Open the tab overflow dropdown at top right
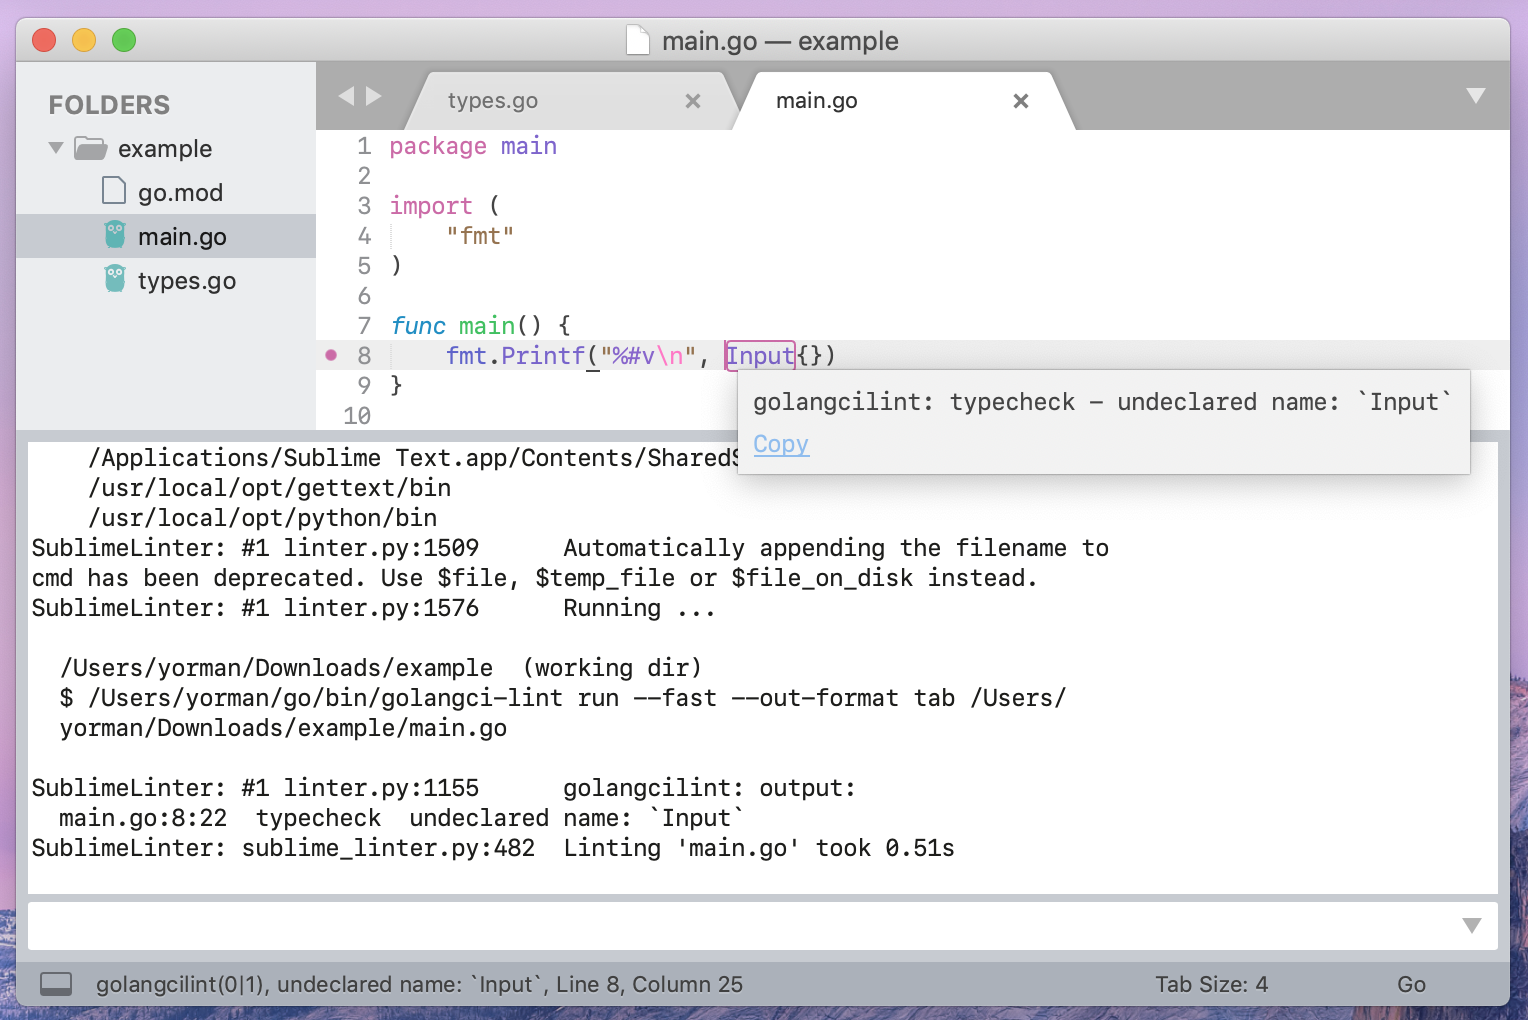Viewport: 1528px width, 1020px height. point(1476,96)
